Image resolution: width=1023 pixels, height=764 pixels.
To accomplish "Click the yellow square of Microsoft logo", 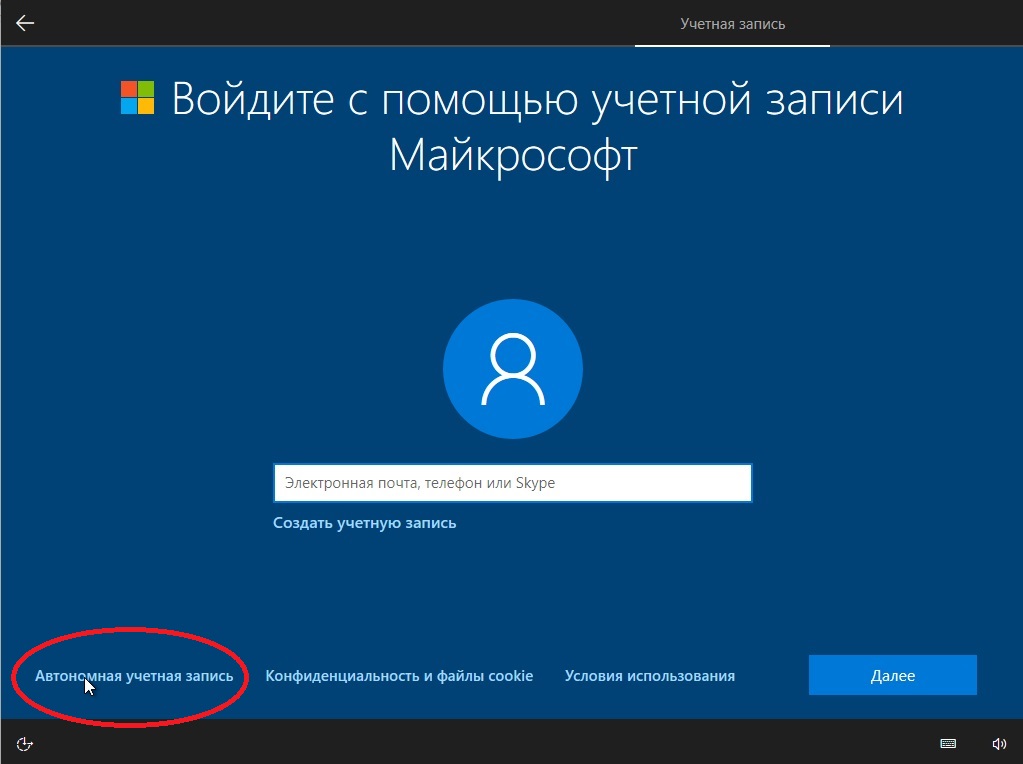I will tap(146, 108).
